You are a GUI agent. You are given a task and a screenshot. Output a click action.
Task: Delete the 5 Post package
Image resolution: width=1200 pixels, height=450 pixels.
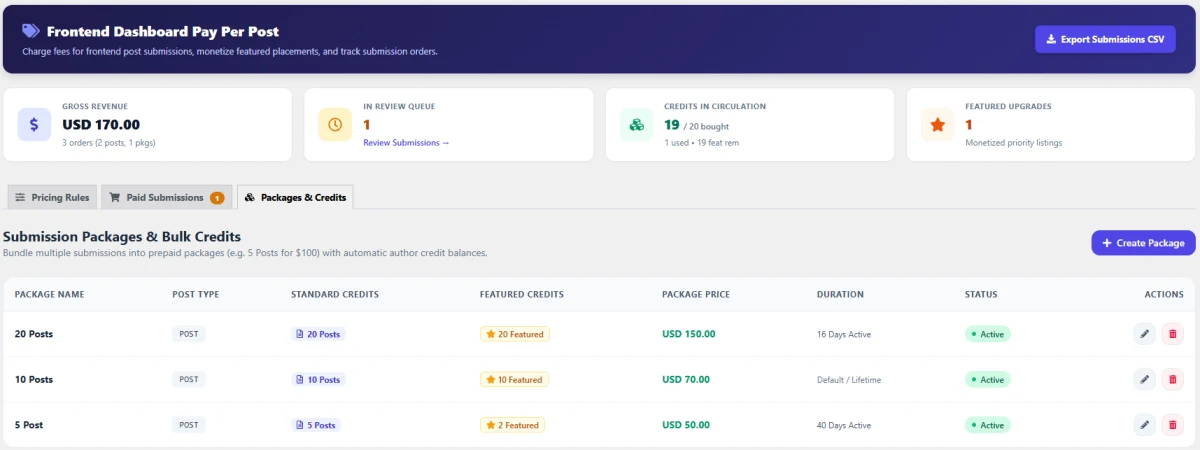coord(1172,425)
